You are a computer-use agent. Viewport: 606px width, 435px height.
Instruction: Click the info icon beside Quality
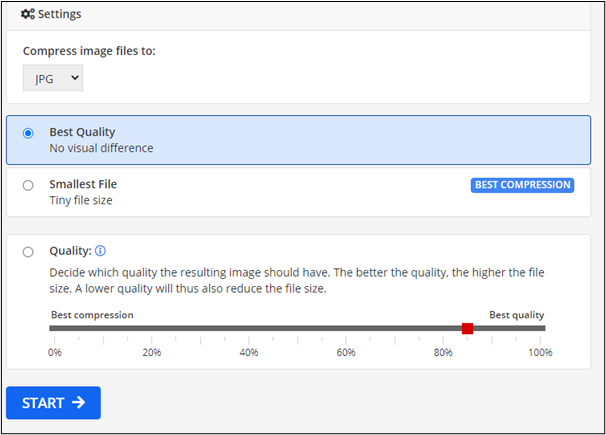pos(100,252)
